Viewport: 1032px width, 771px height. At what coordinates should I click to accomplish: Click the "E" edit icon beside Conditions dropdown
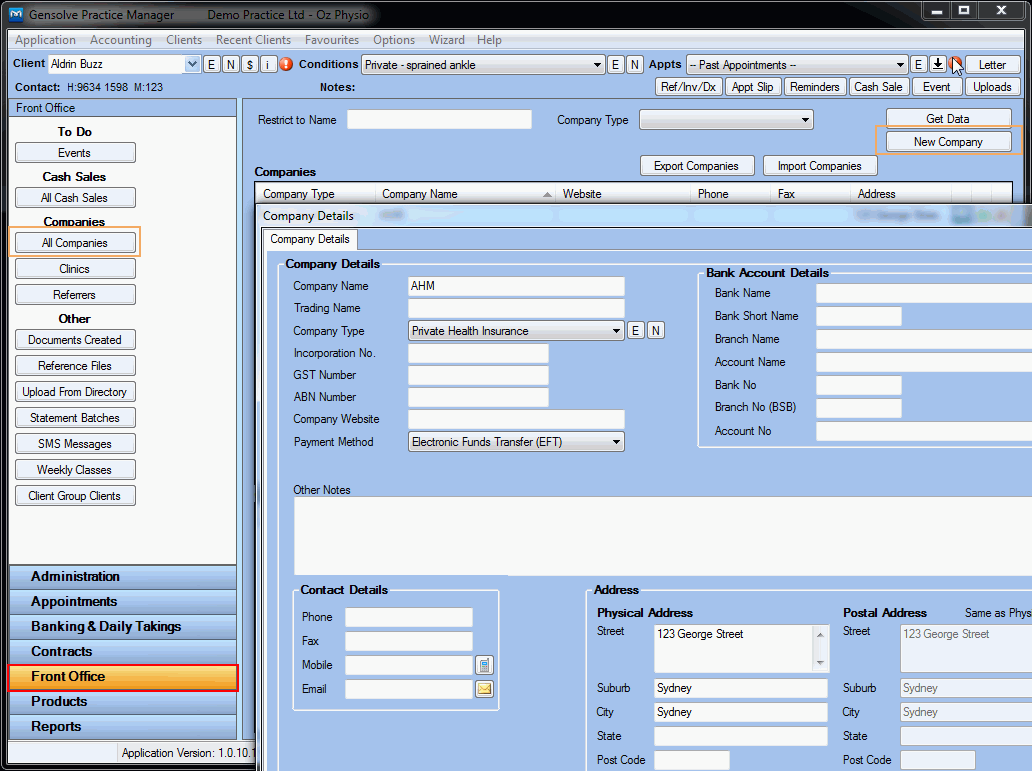pos(615,63)
